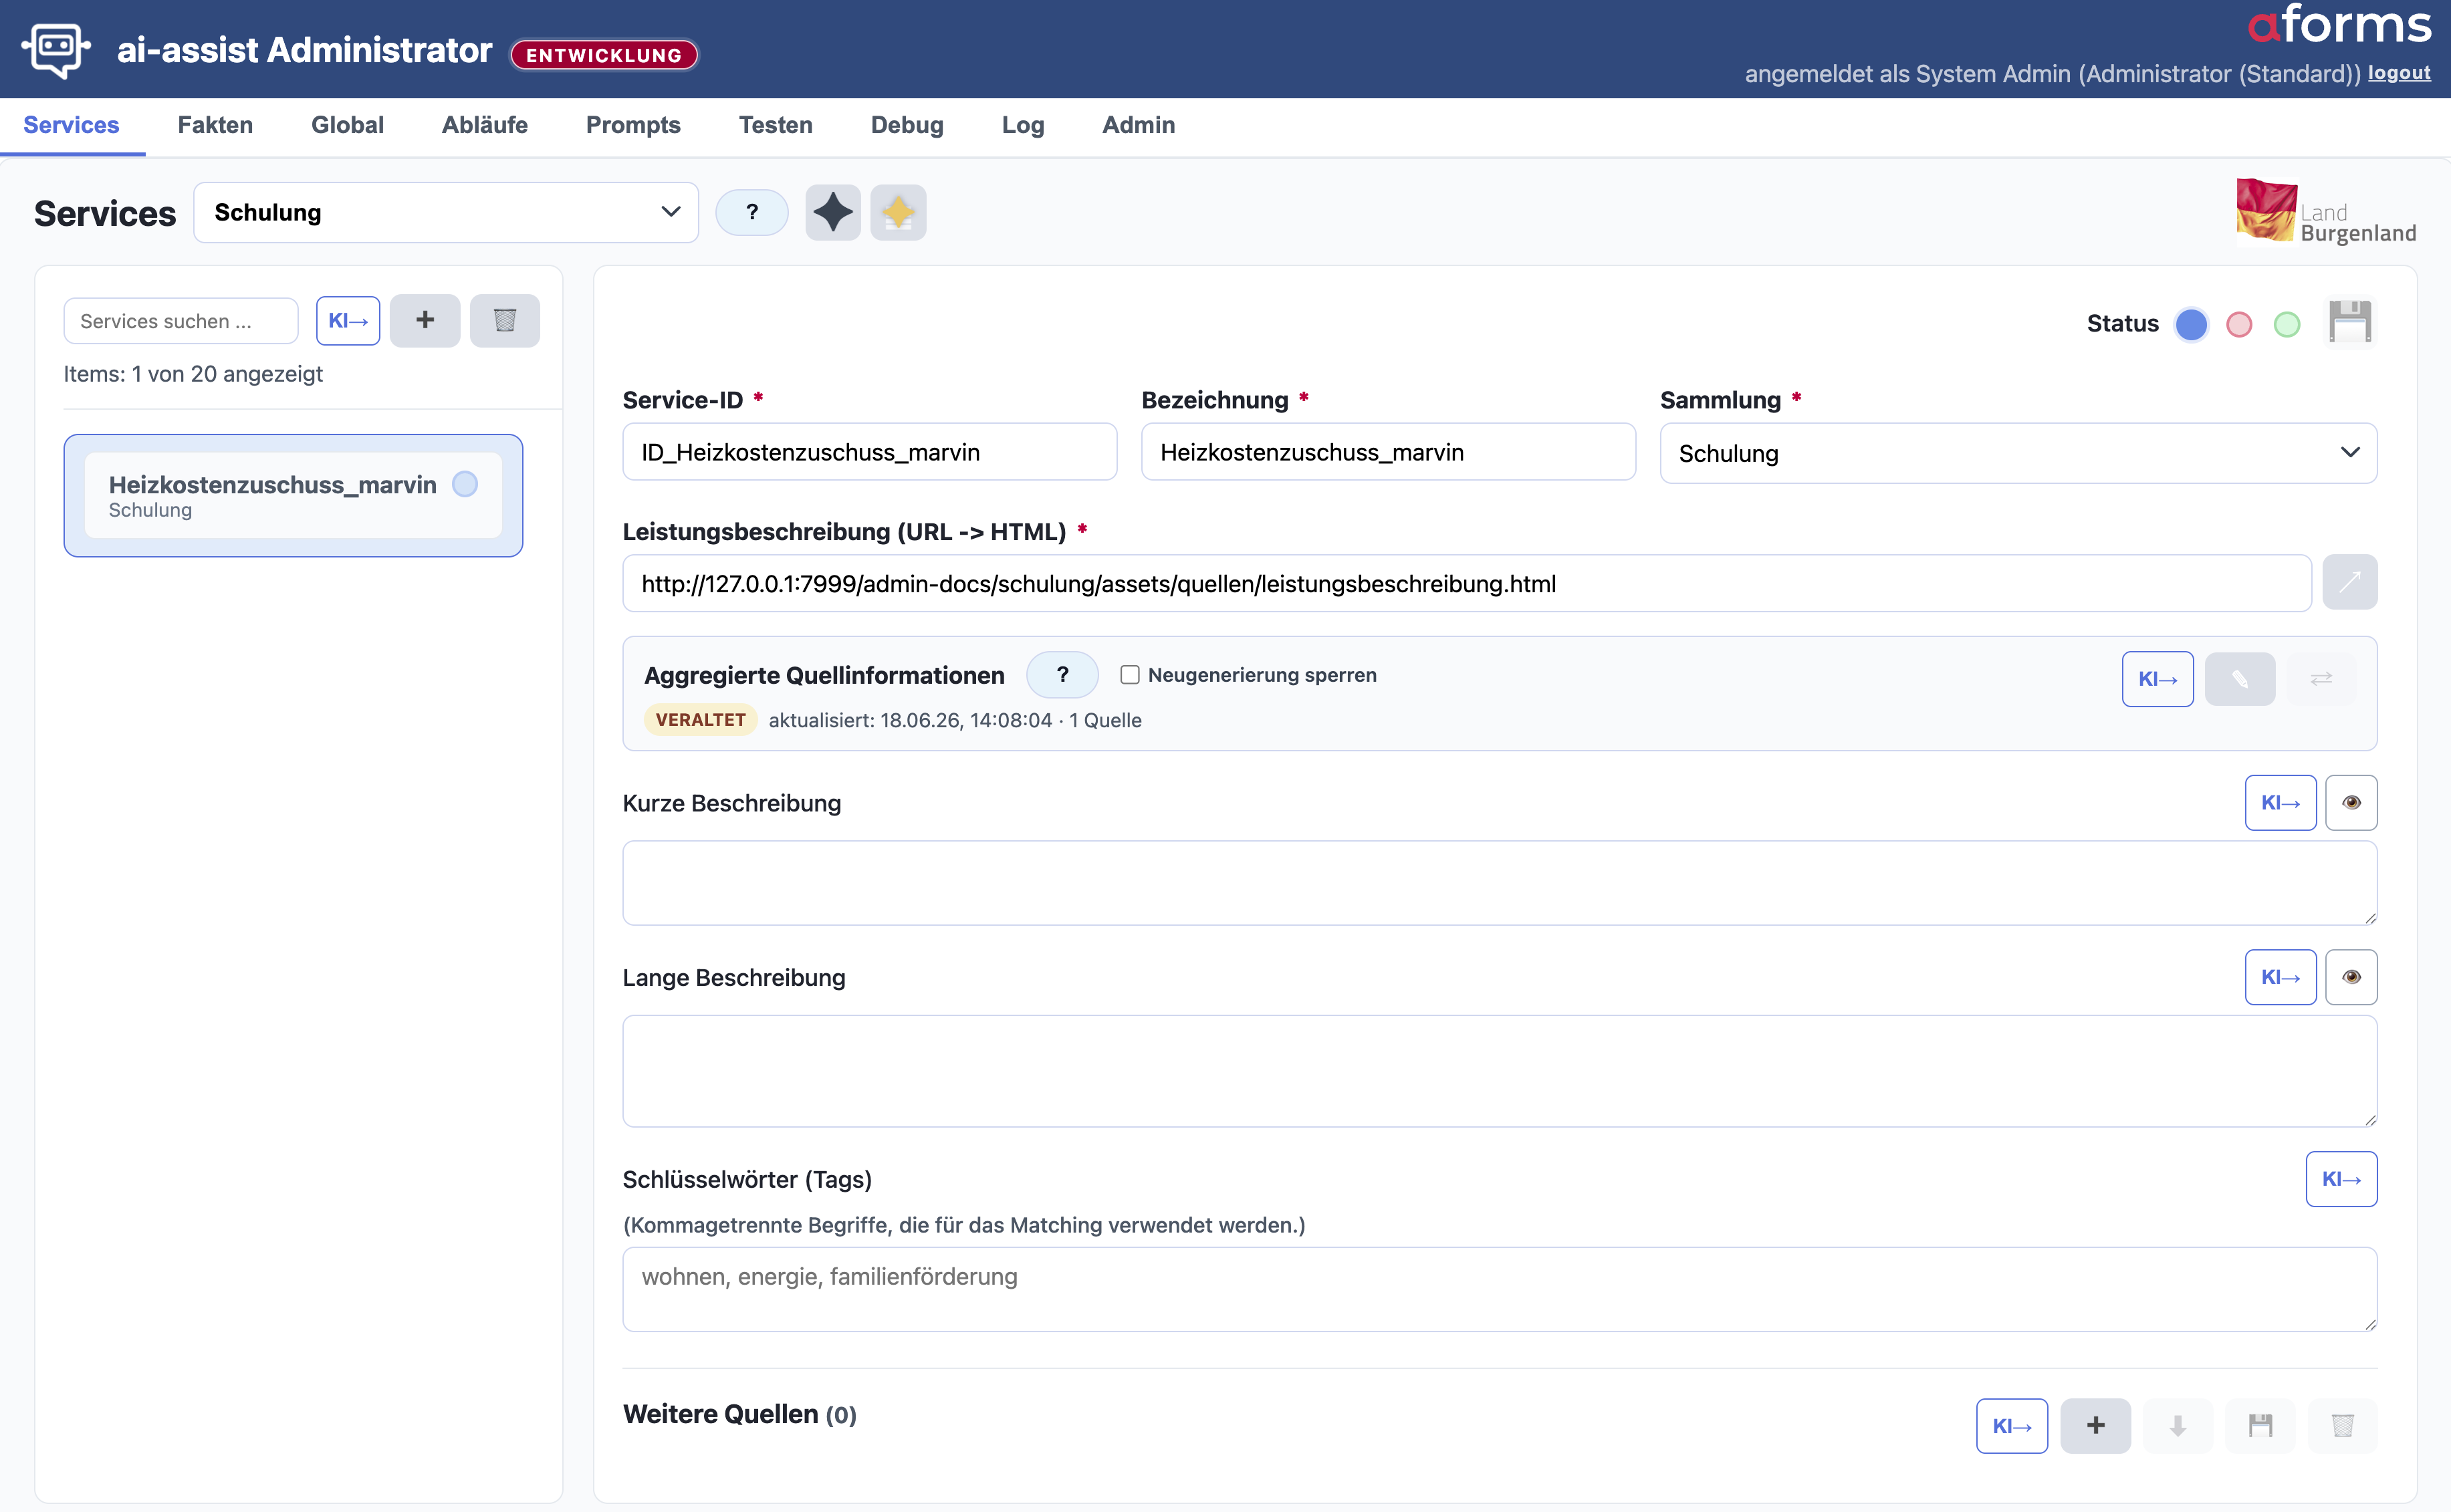Show preview of Lange Beschreibung with eye icon
This screenshot has height=1512, width=2451.
pyautogui.click(x=2351, y=977)
